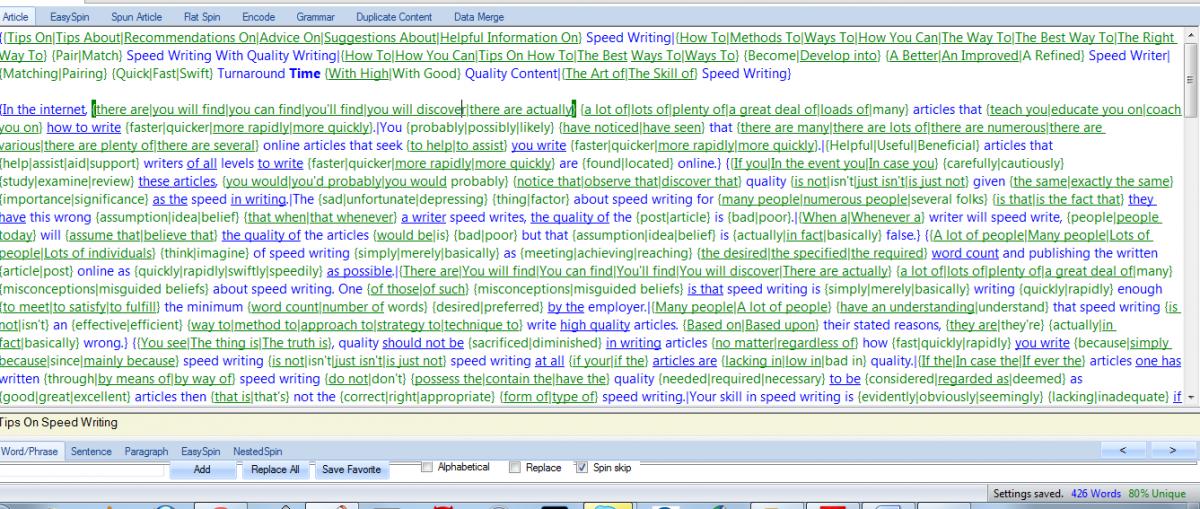This screenshot has height=509, width=1200.
Task: Click the Settings saved. status message
Action: [x=1028, y=494]
